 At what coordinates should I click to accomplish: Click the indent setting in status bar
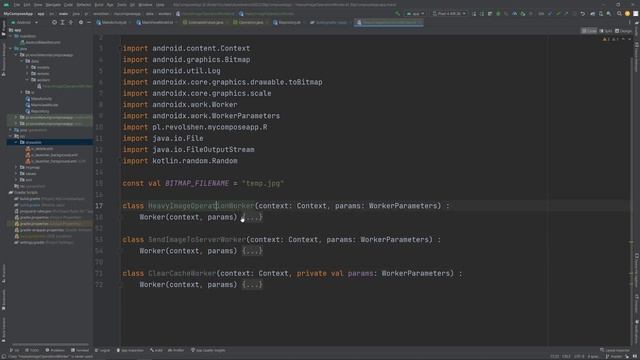[x=592, y=357]
